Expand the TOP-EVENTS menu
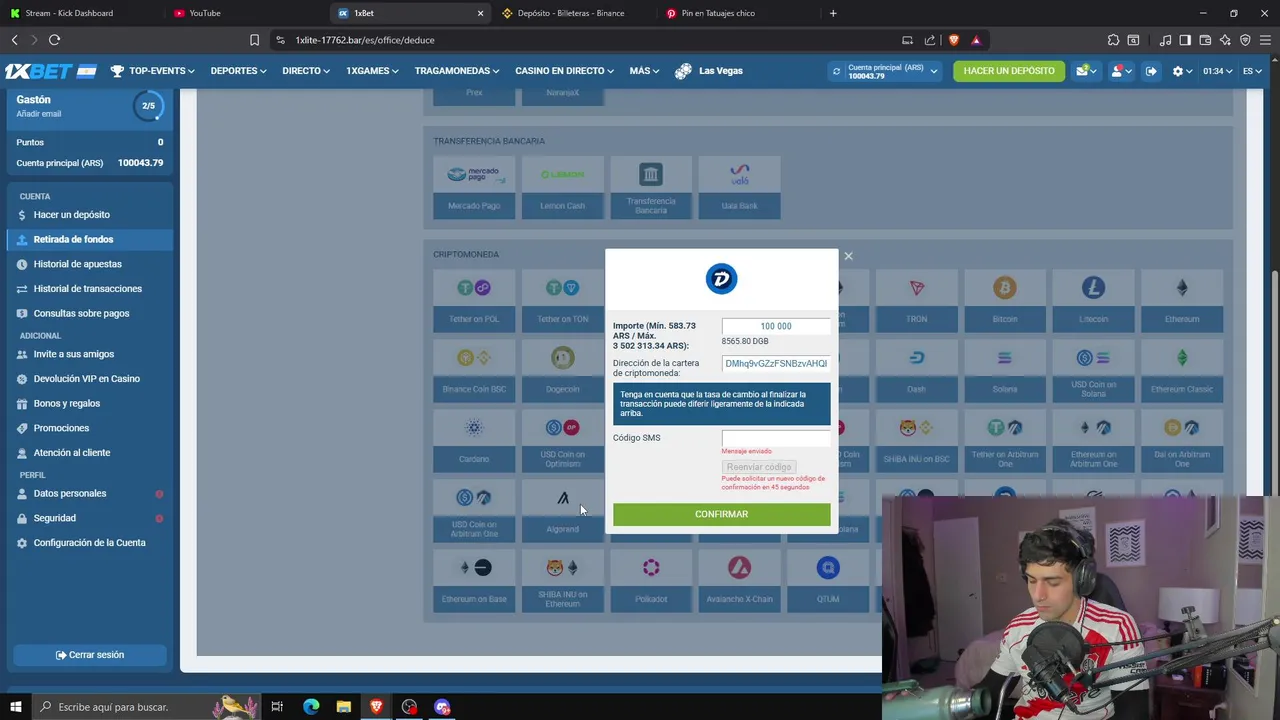1280x720 pixels. pos(152,71)
